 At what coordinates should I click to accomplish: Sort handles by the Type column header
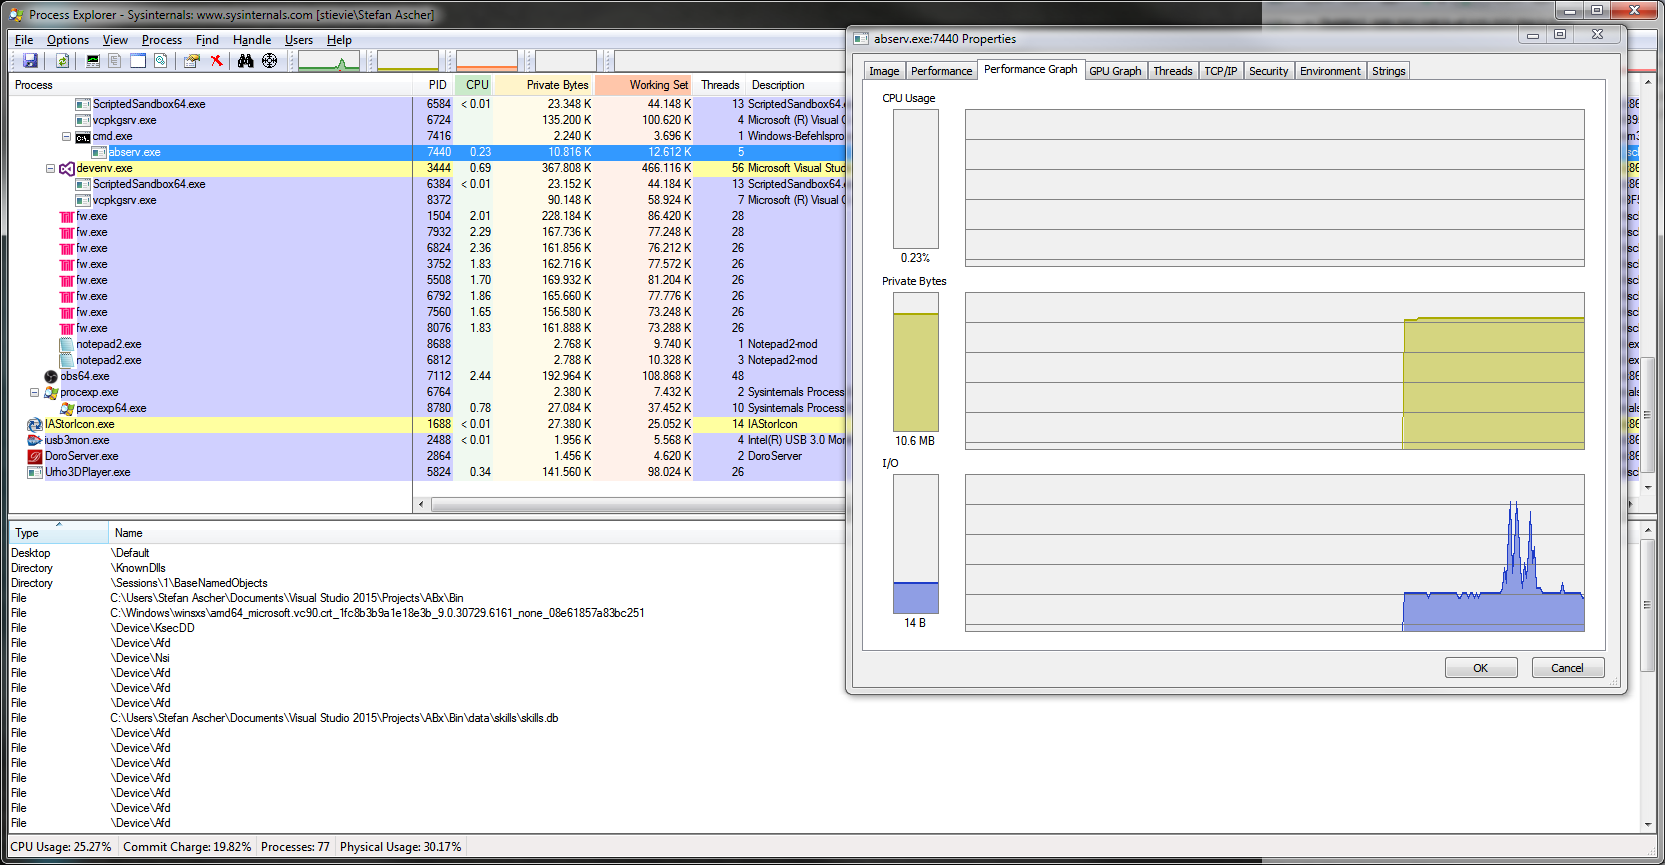(x=59, y=533)
